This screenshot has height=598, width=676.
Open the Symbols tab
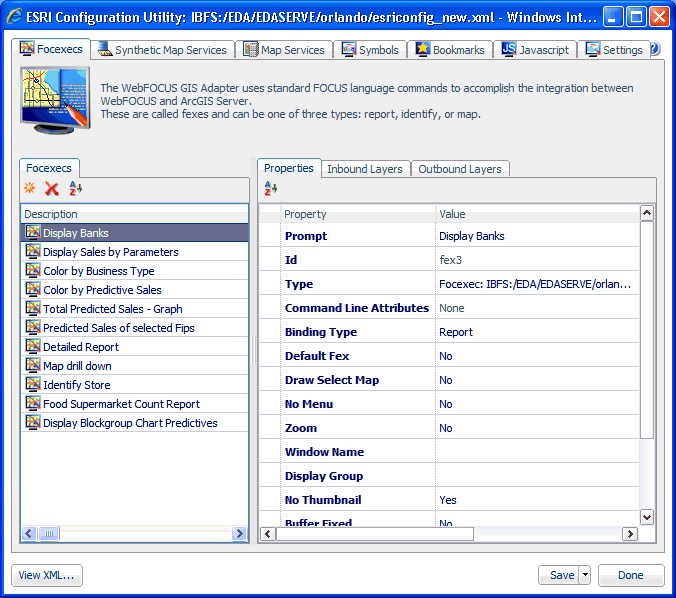[370, 50]
